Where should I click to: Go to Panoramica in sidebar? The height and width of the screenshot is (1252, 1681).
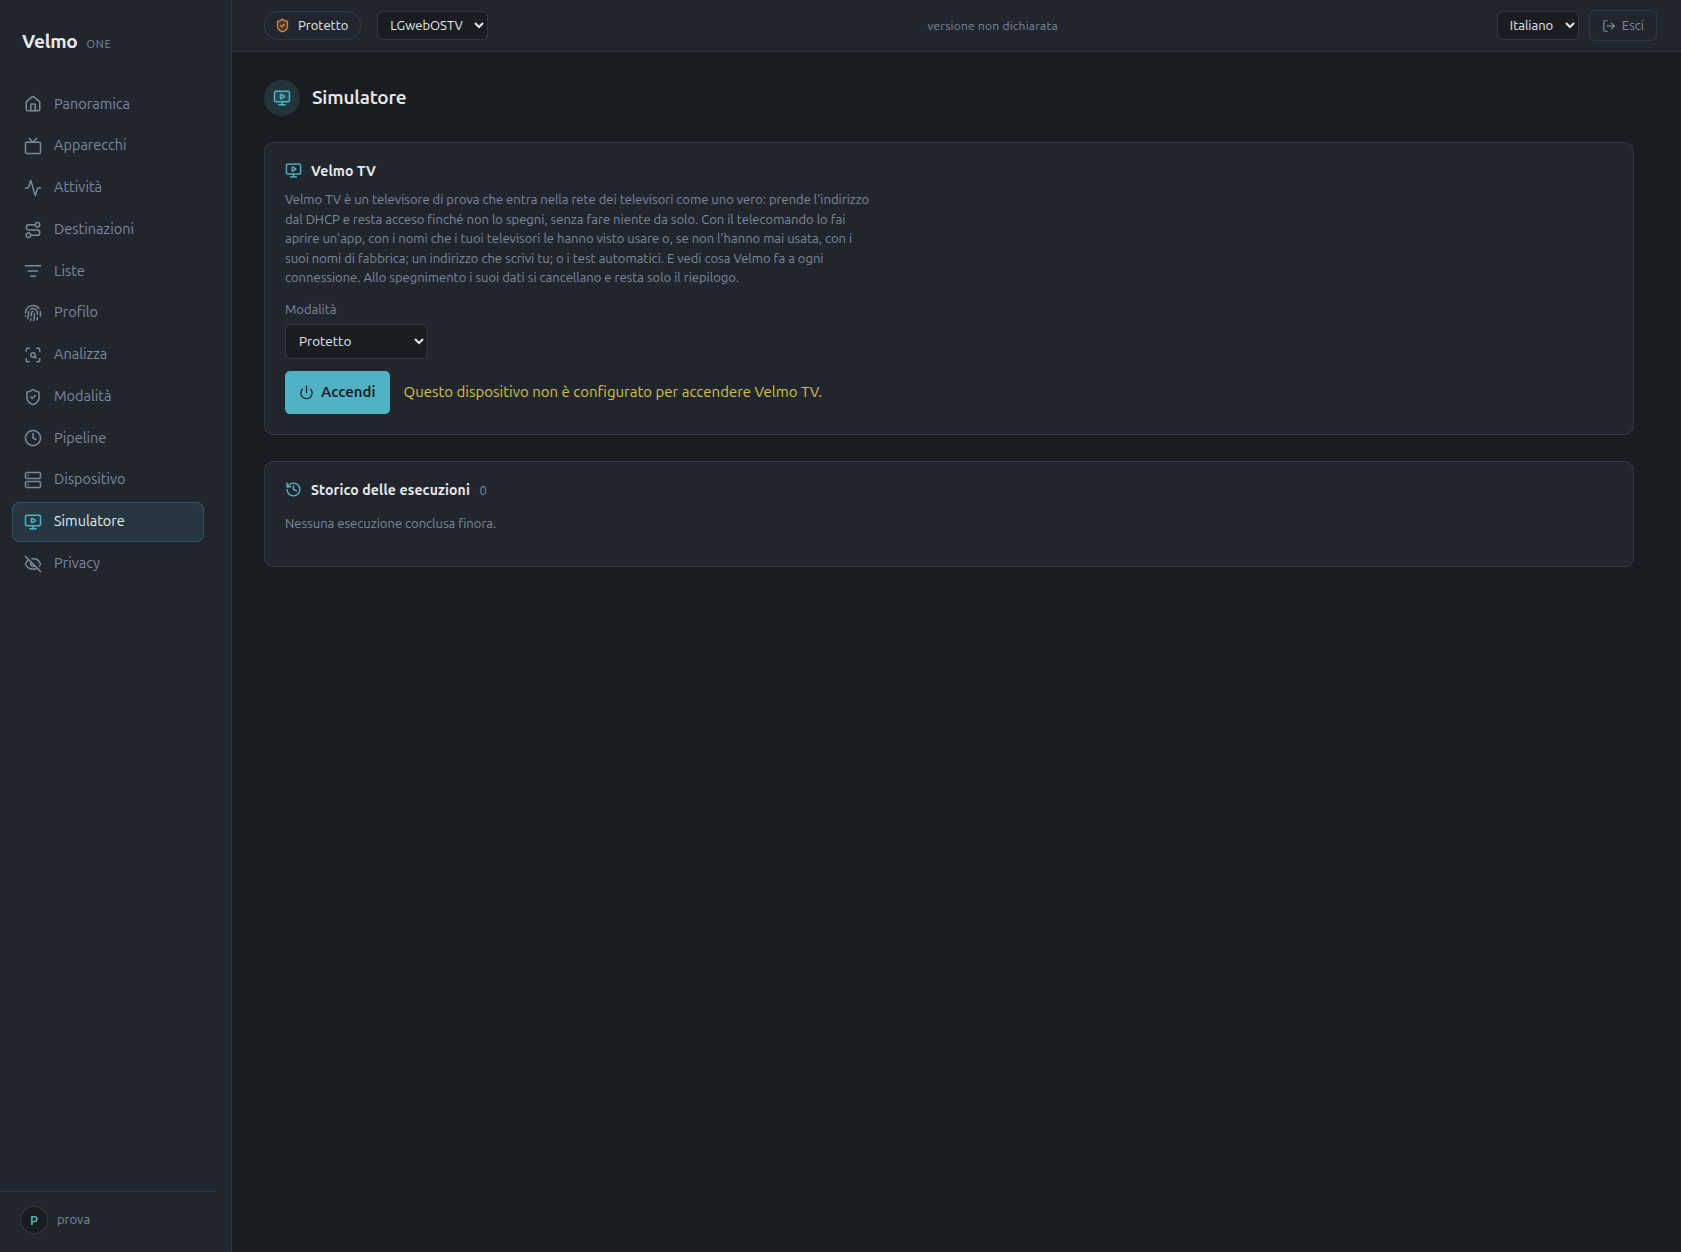tap(108, 104)
